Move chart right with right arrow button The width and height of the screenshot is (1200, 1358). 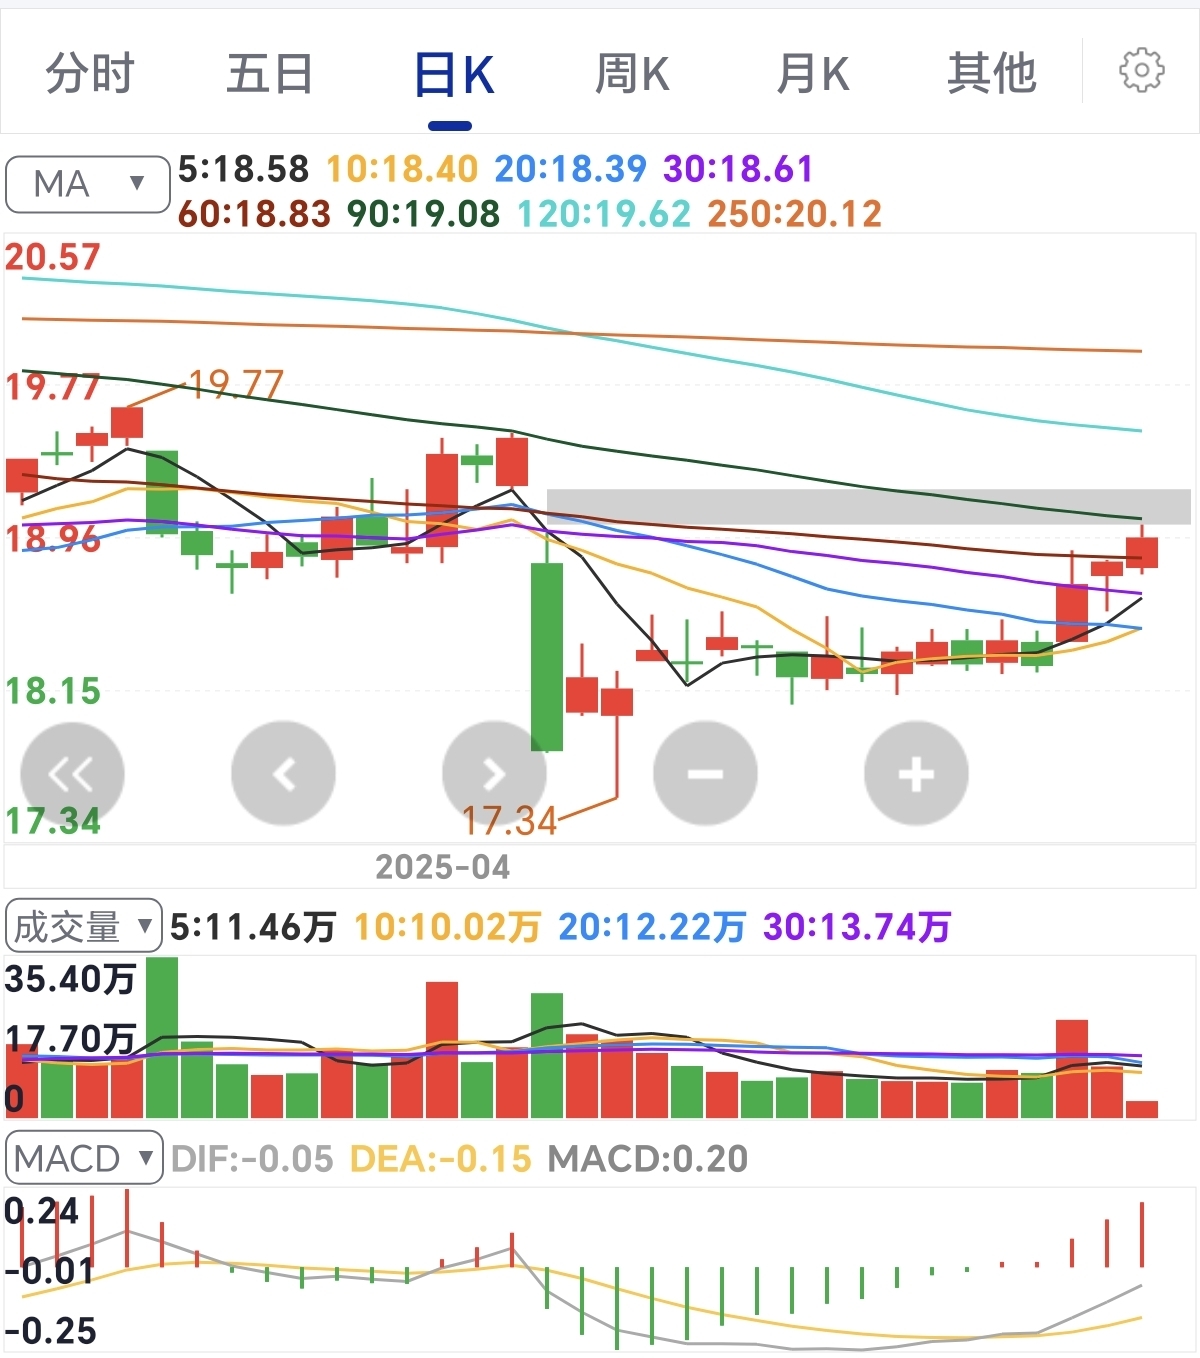(x=494, y=773)
